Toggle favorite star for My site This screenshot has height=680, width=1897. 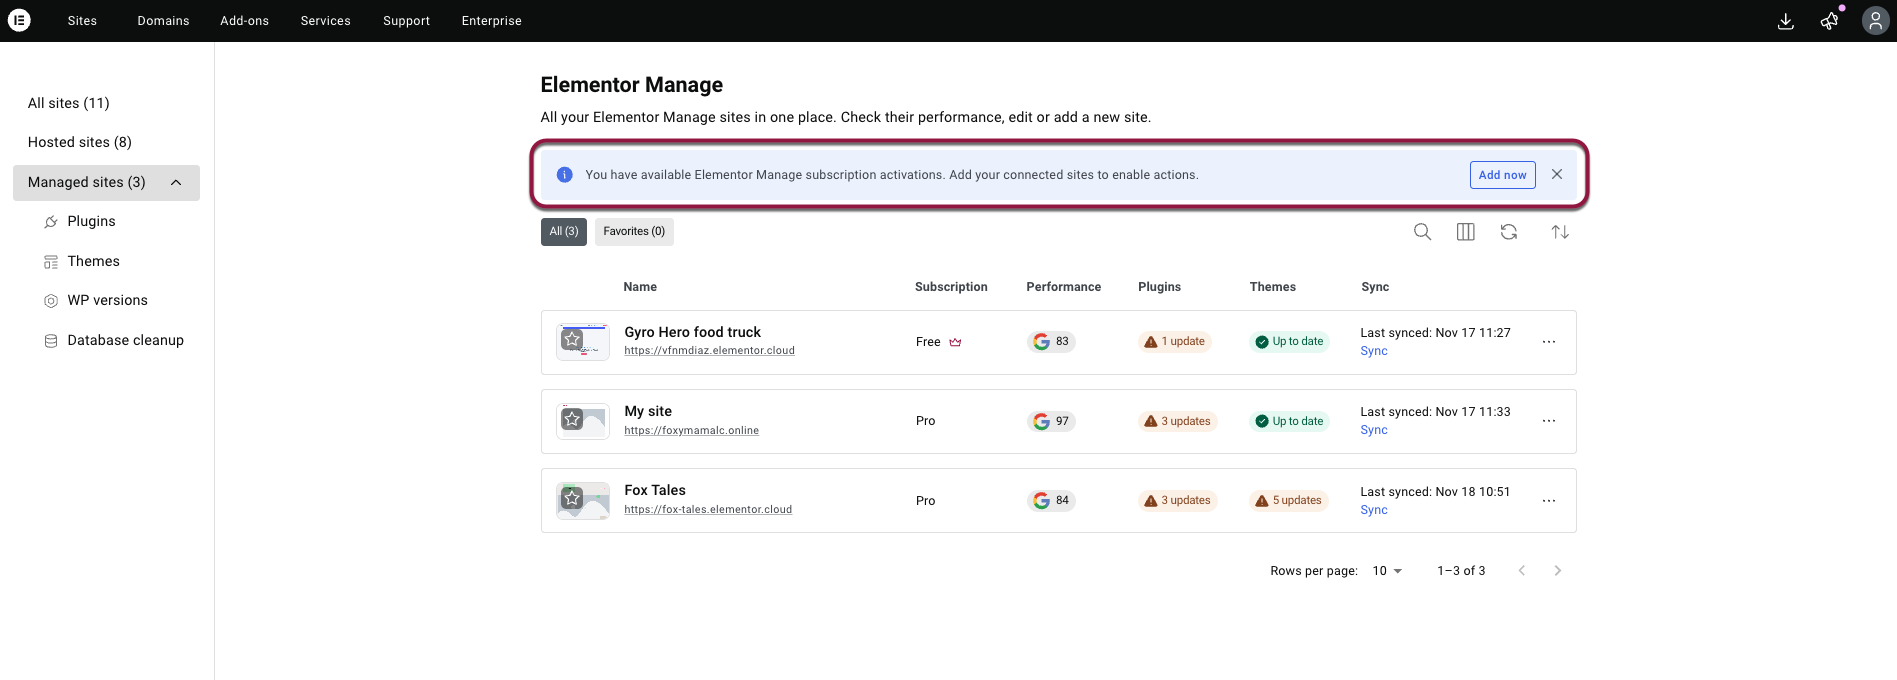[572, 419]
